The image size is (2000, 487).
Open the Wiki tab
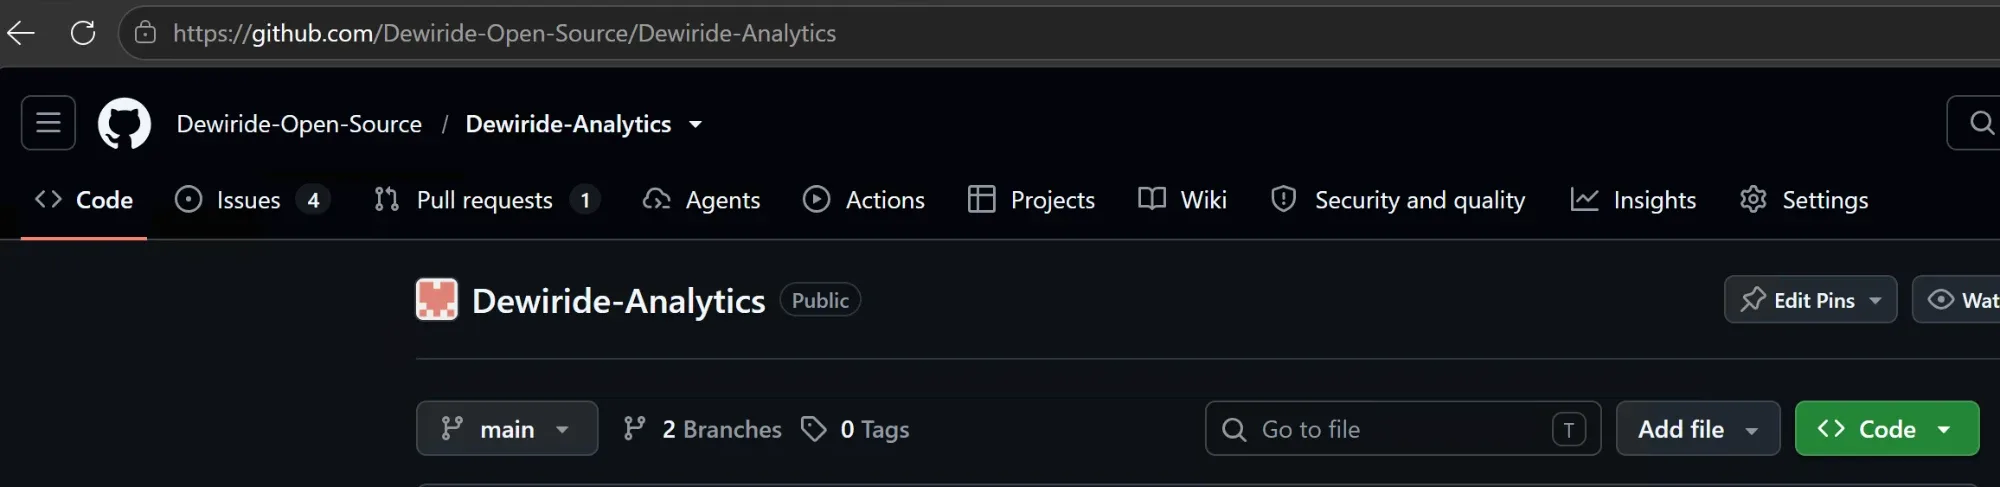[1182, 200]
